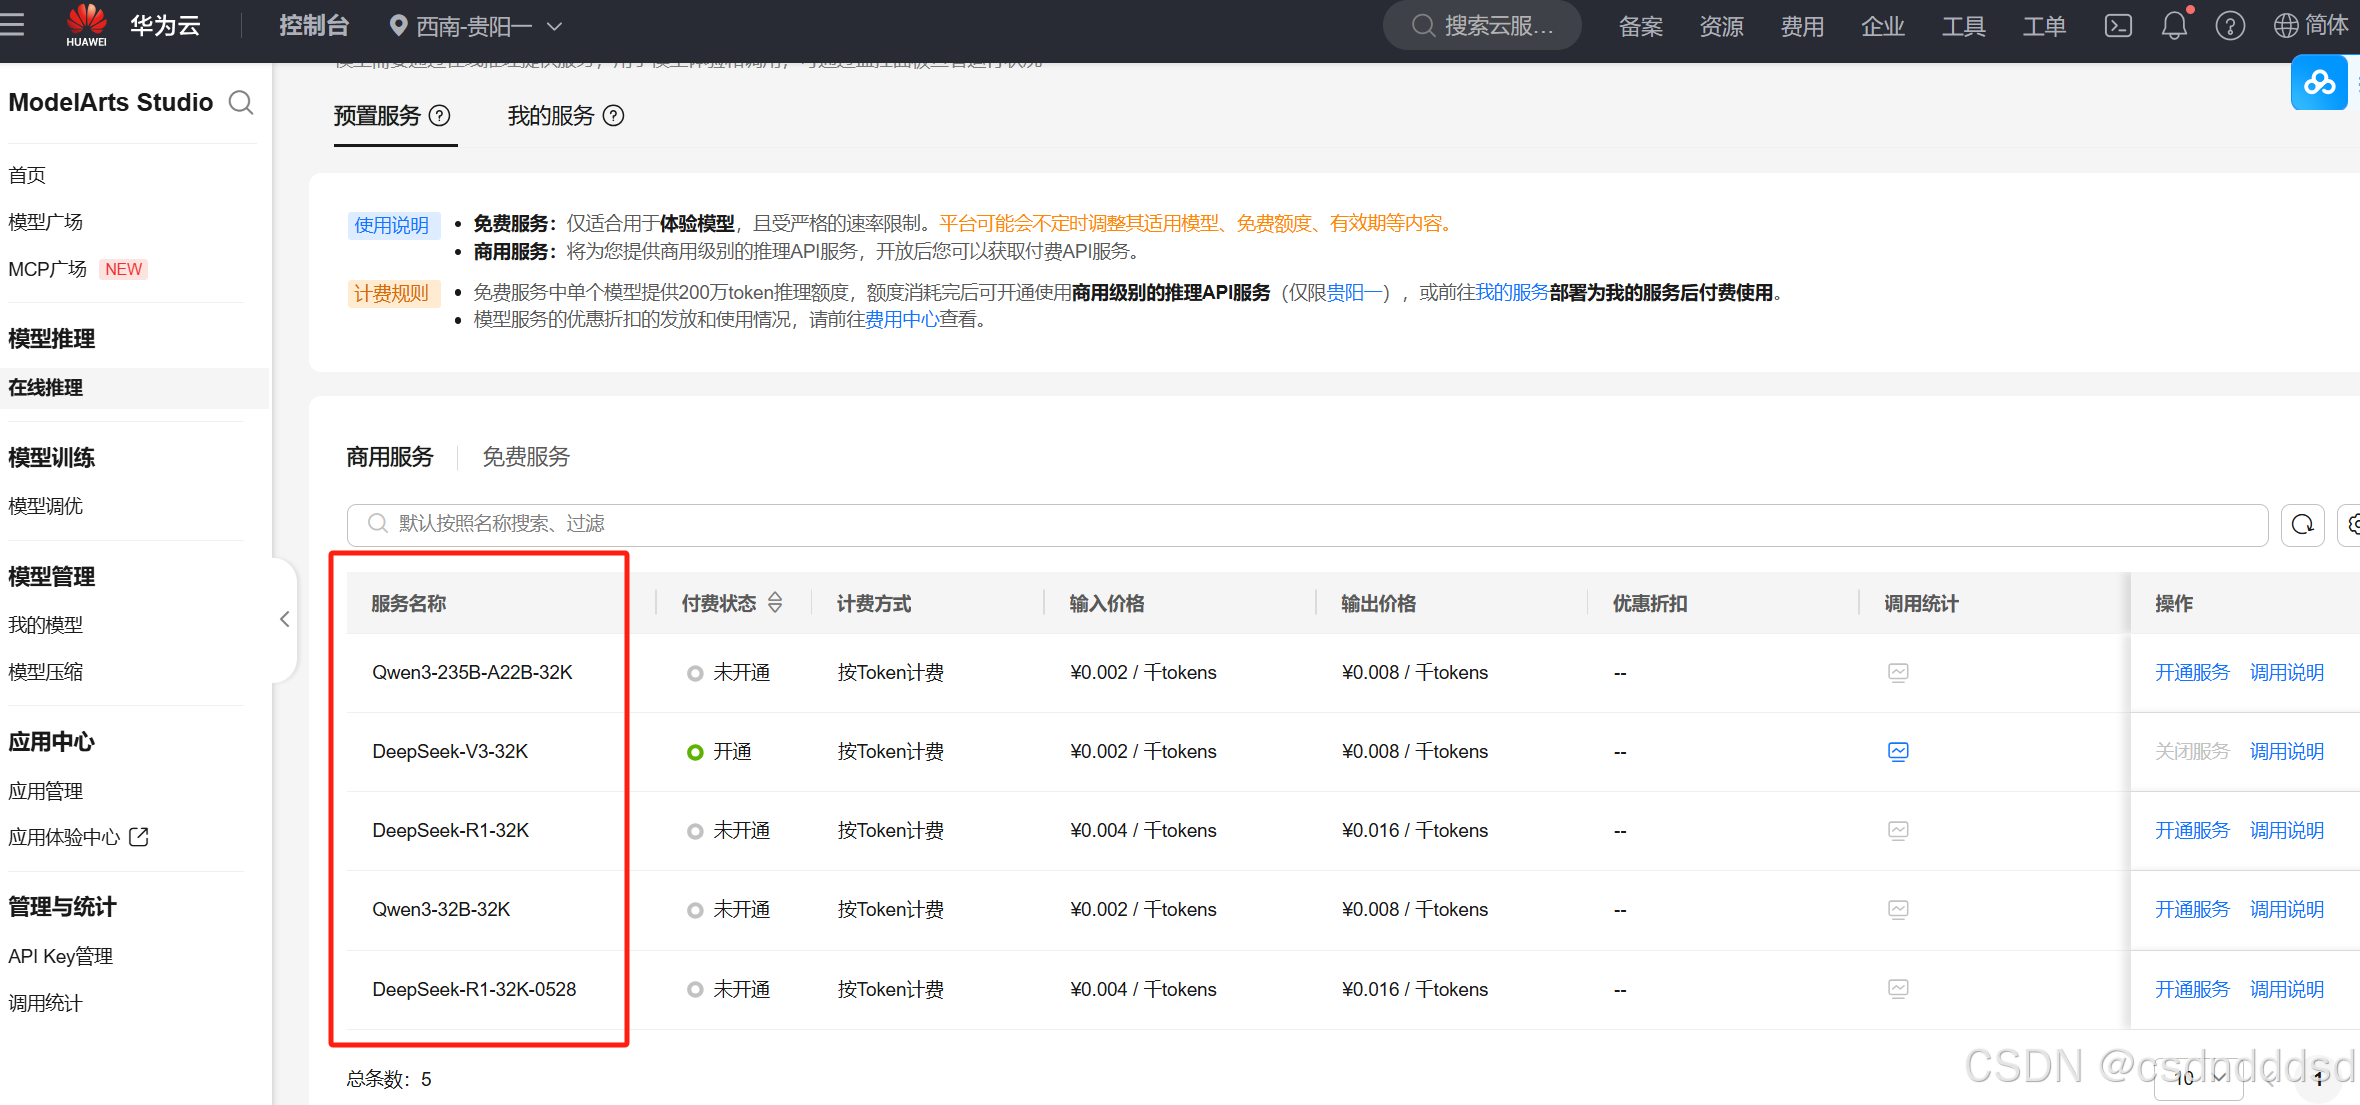
Task: Open the 工具 top menu
Action: coord(1964,27)
